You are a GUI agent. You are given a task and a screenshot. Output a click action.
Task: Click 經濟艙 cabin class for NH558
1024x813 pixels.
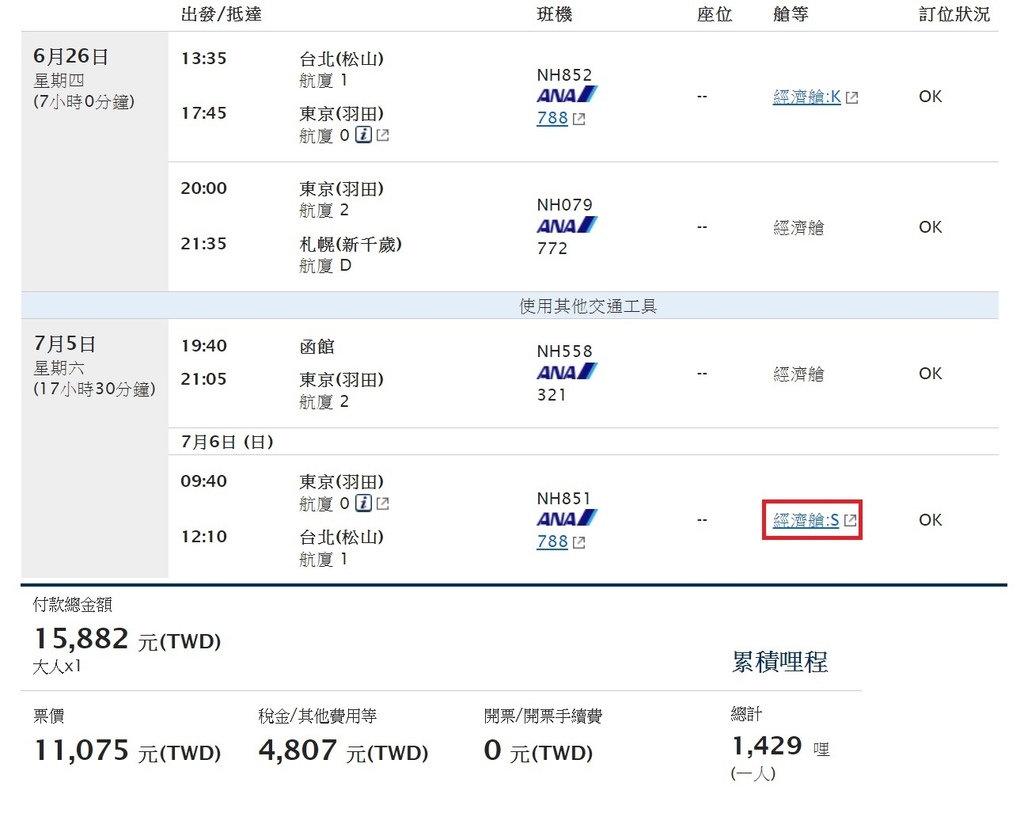click(799, 374)
